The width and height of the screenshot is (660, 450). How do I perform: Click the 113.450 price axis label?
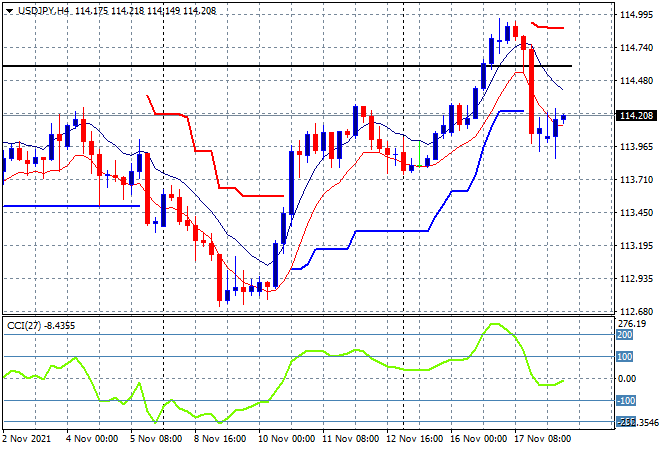click(x=636, y=213)
